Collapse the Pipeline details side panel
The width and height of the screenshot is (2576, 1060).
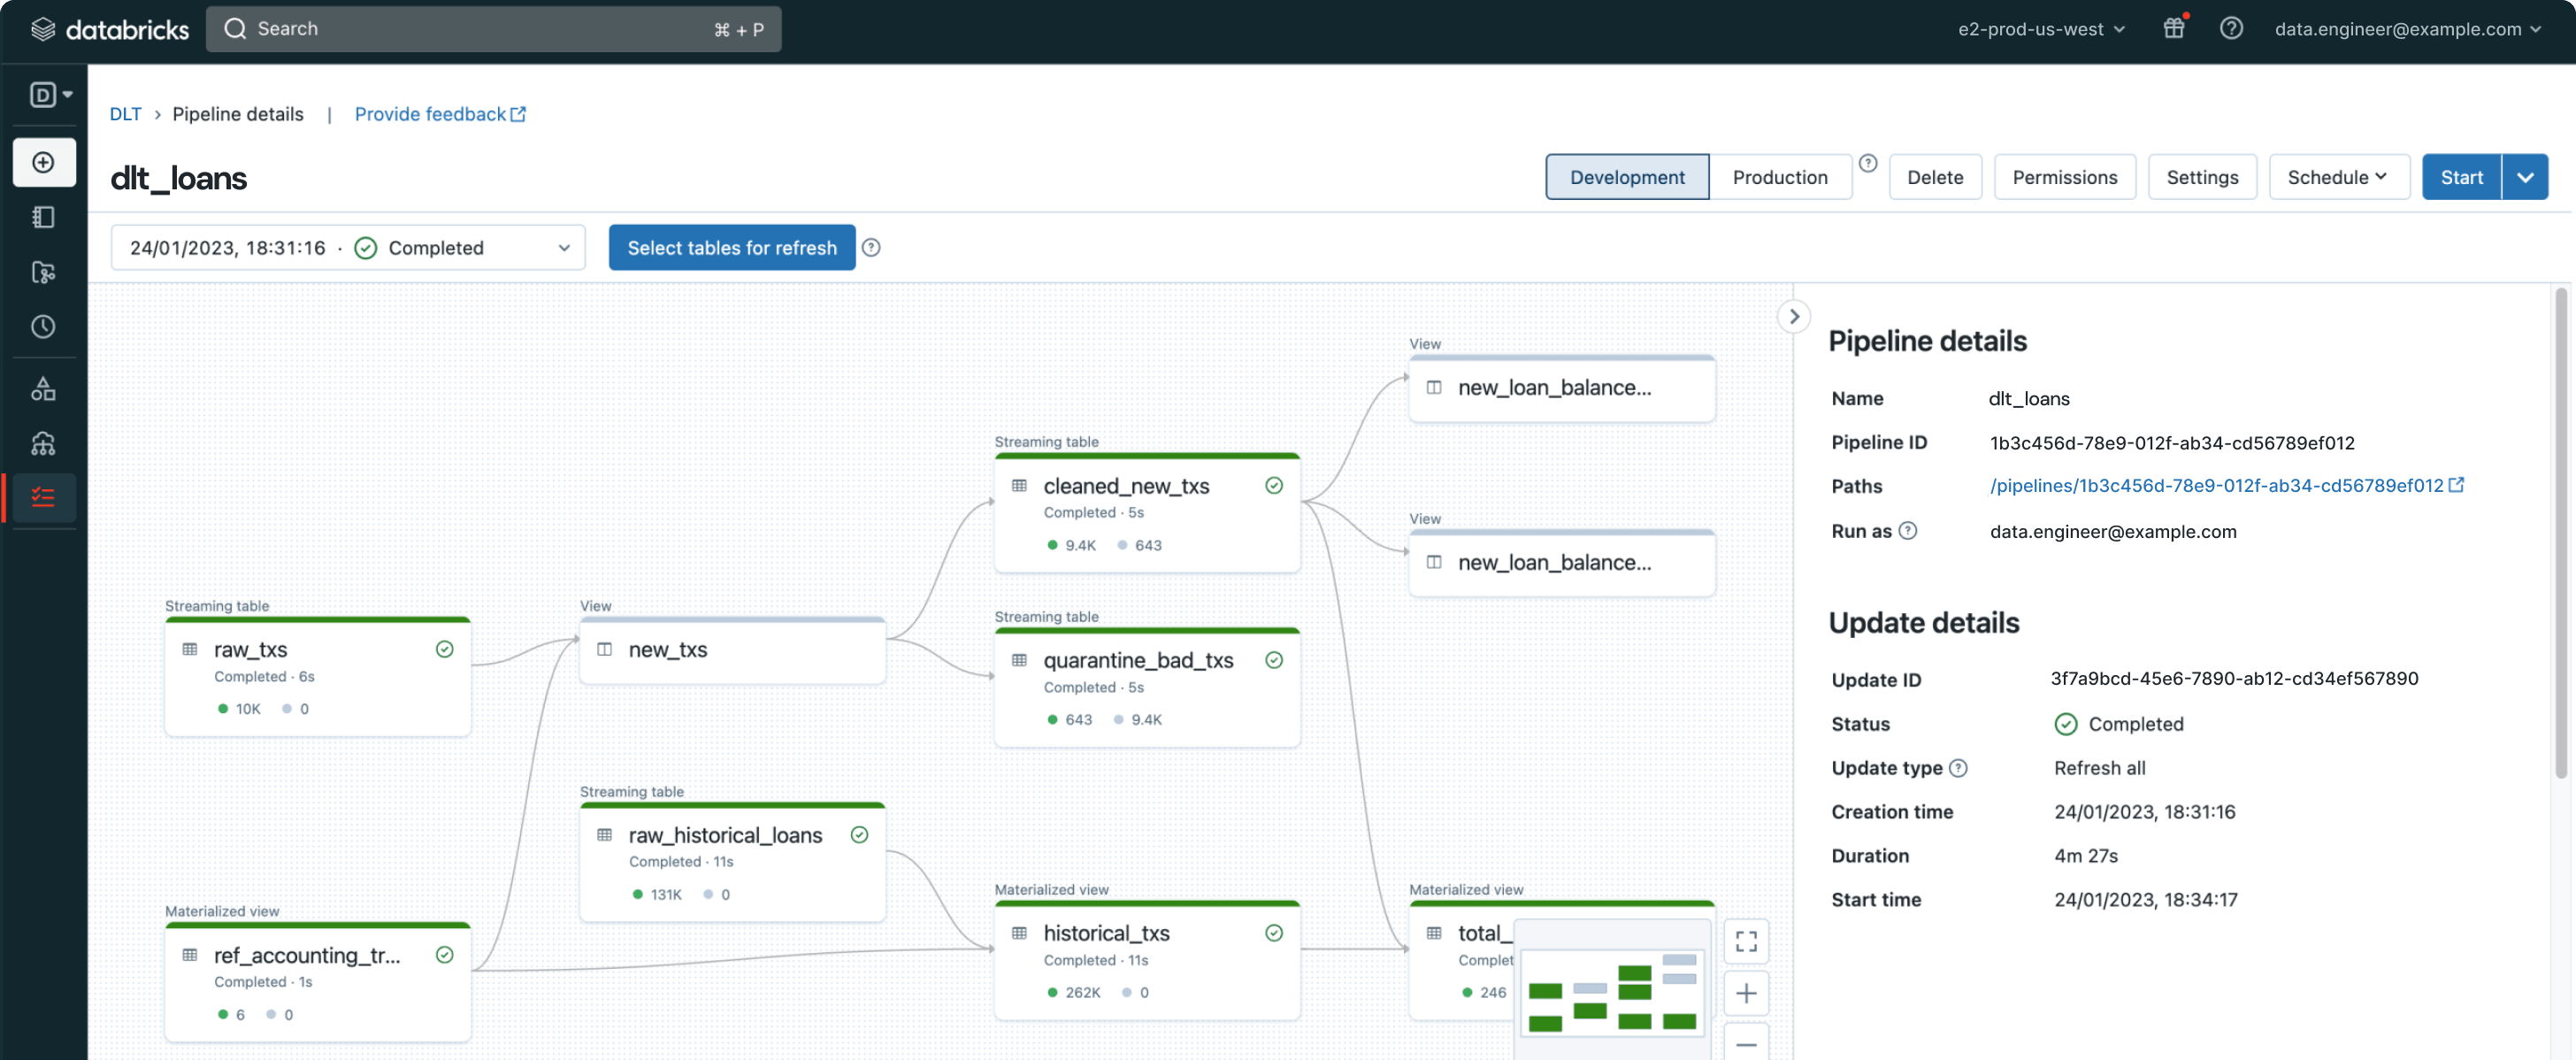pyautogui.click(x=1794, y=317)
